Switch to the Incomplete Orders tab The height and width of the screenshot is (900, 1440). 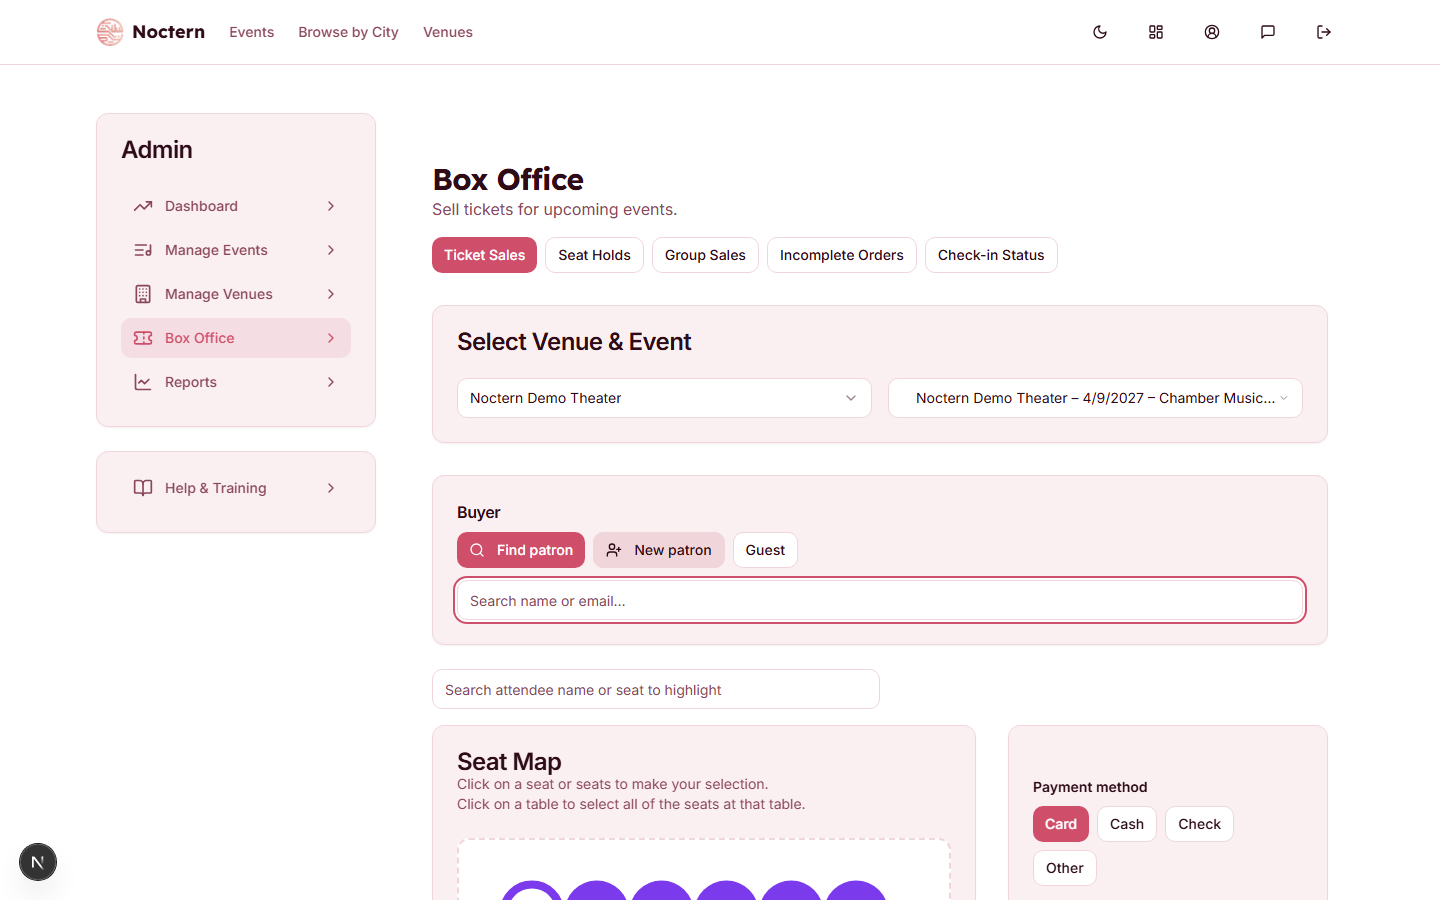pos(841,255)
